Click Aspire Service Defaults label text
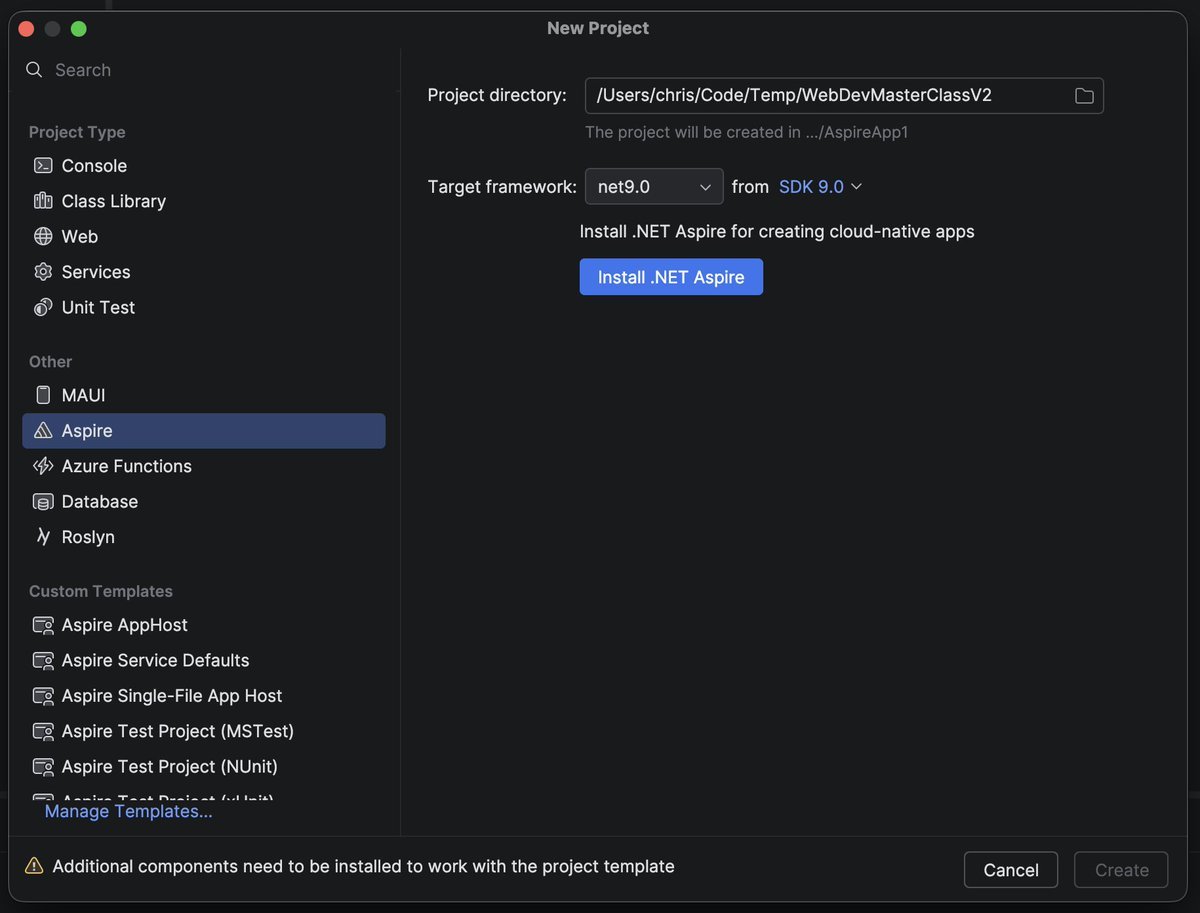The image size is (1200, 913). [155, 661]
